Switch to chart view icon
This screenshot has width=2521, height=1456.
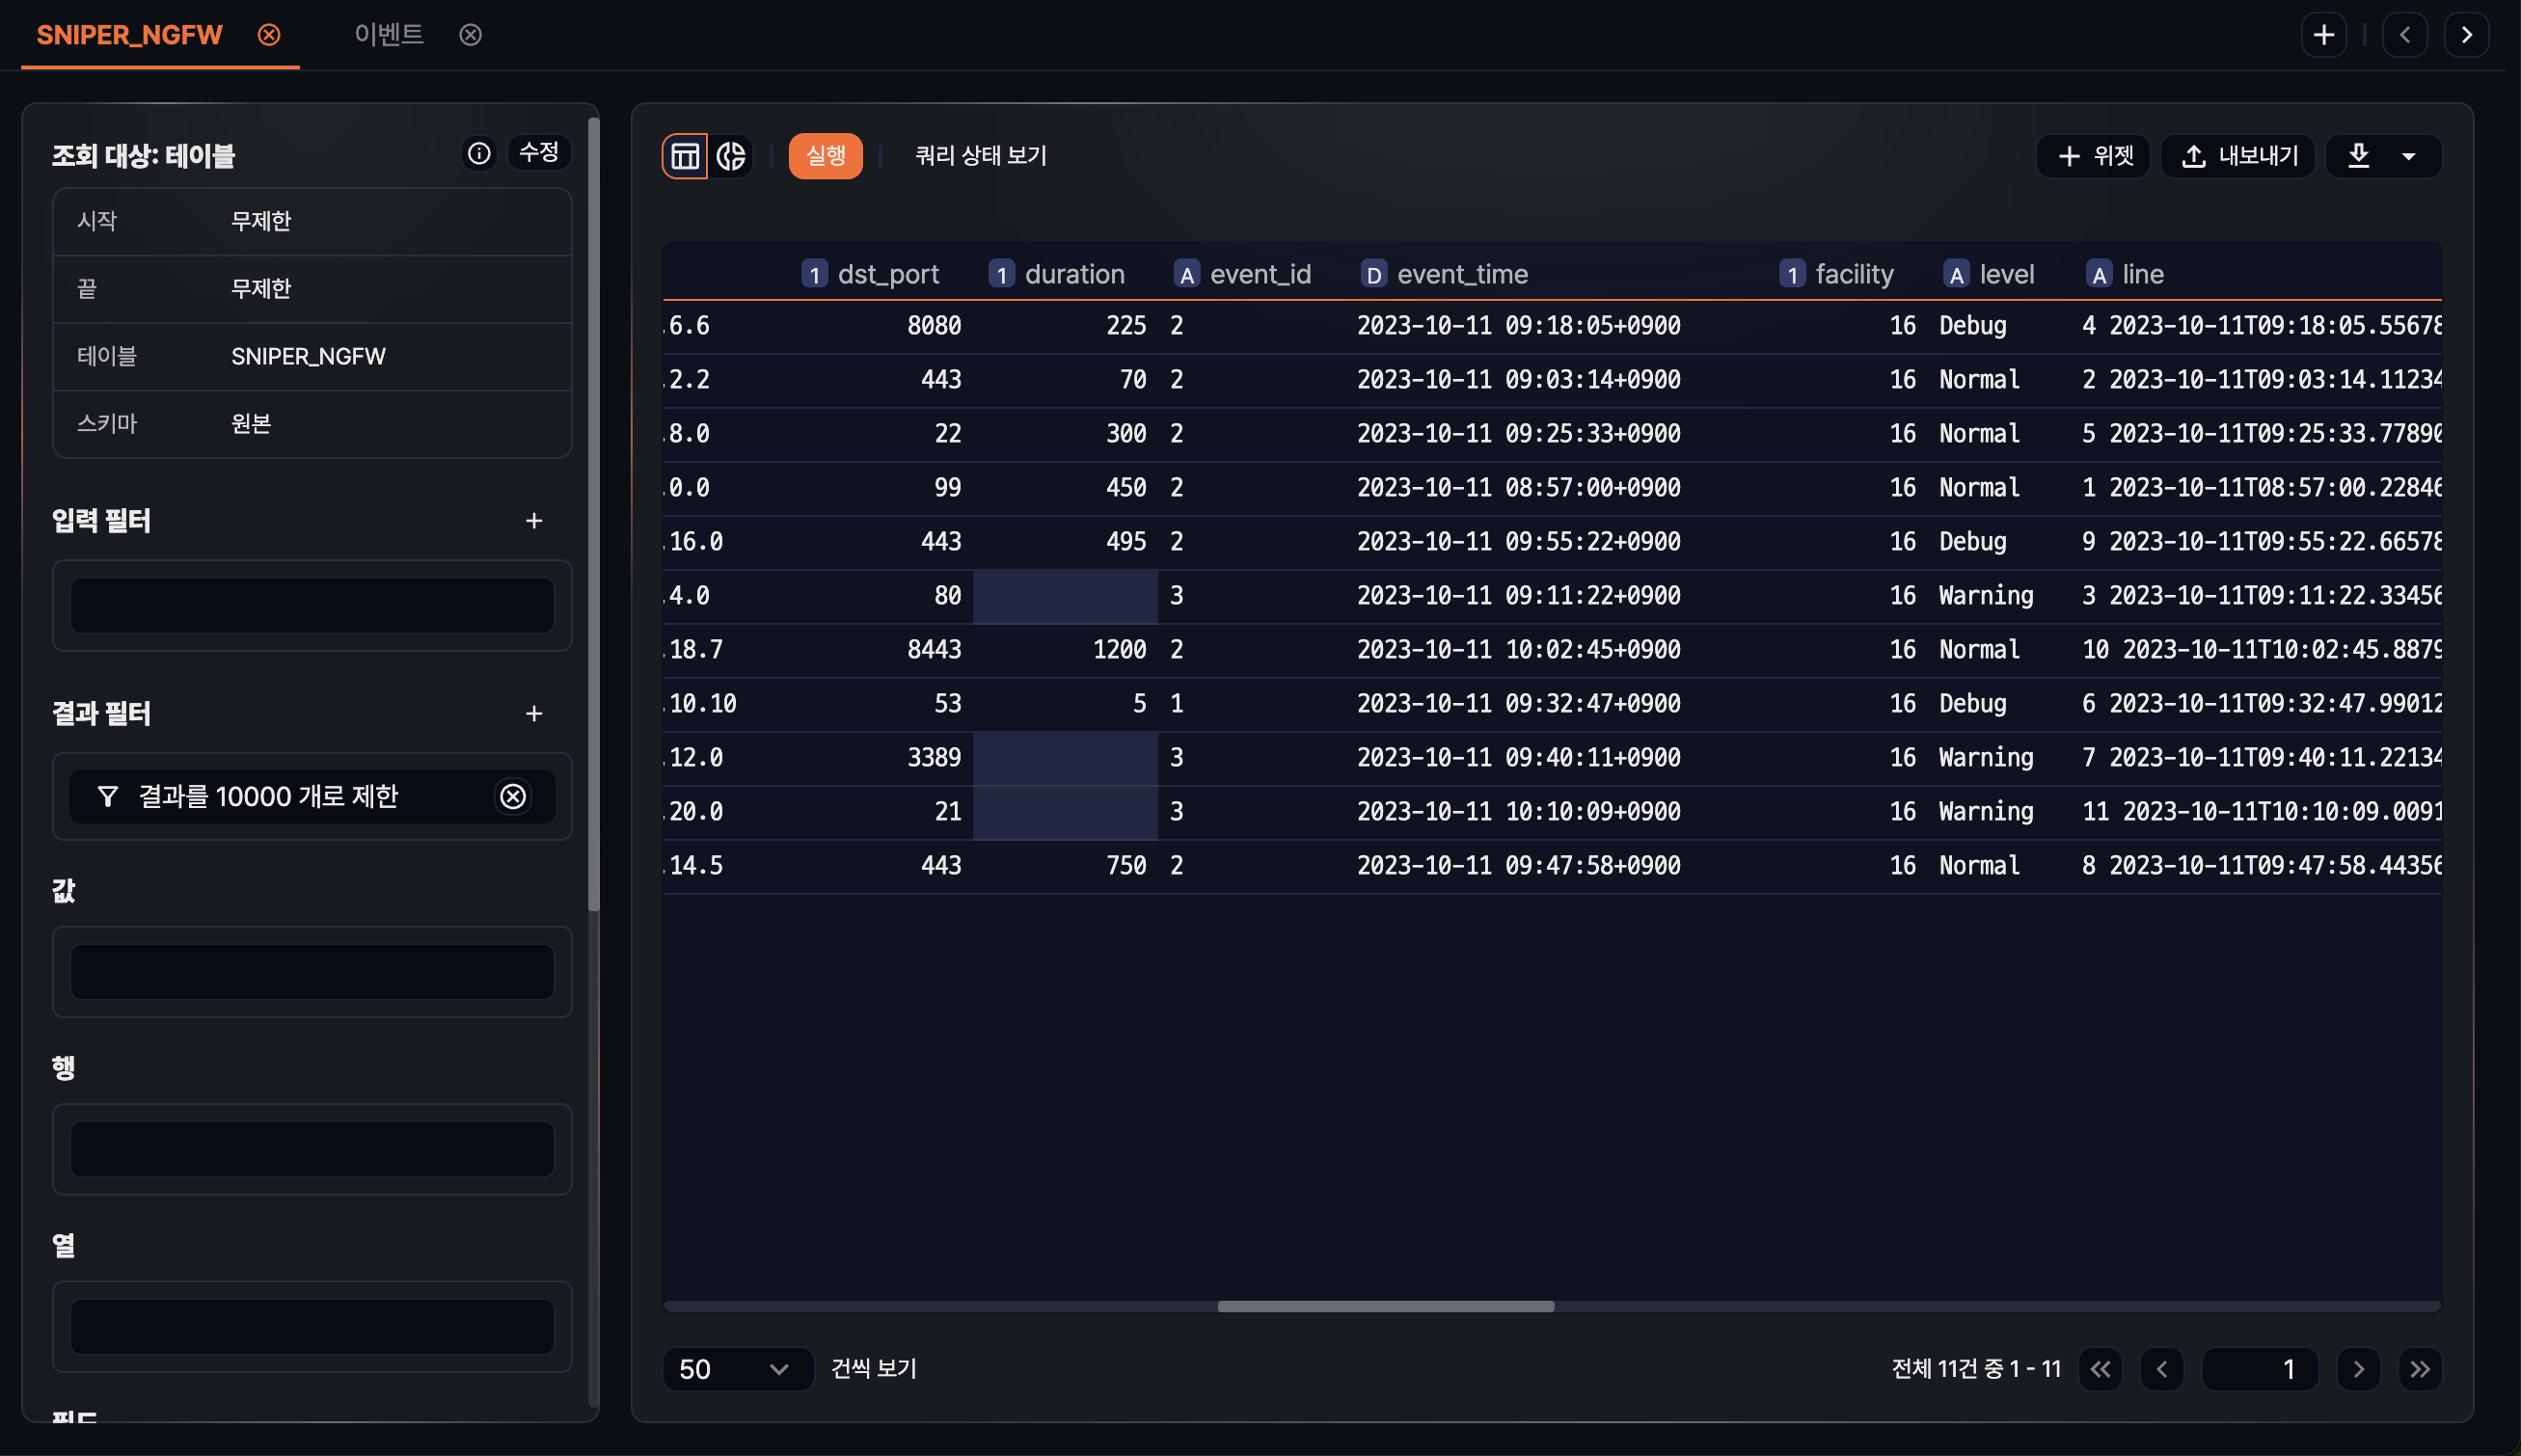(732, 156)
